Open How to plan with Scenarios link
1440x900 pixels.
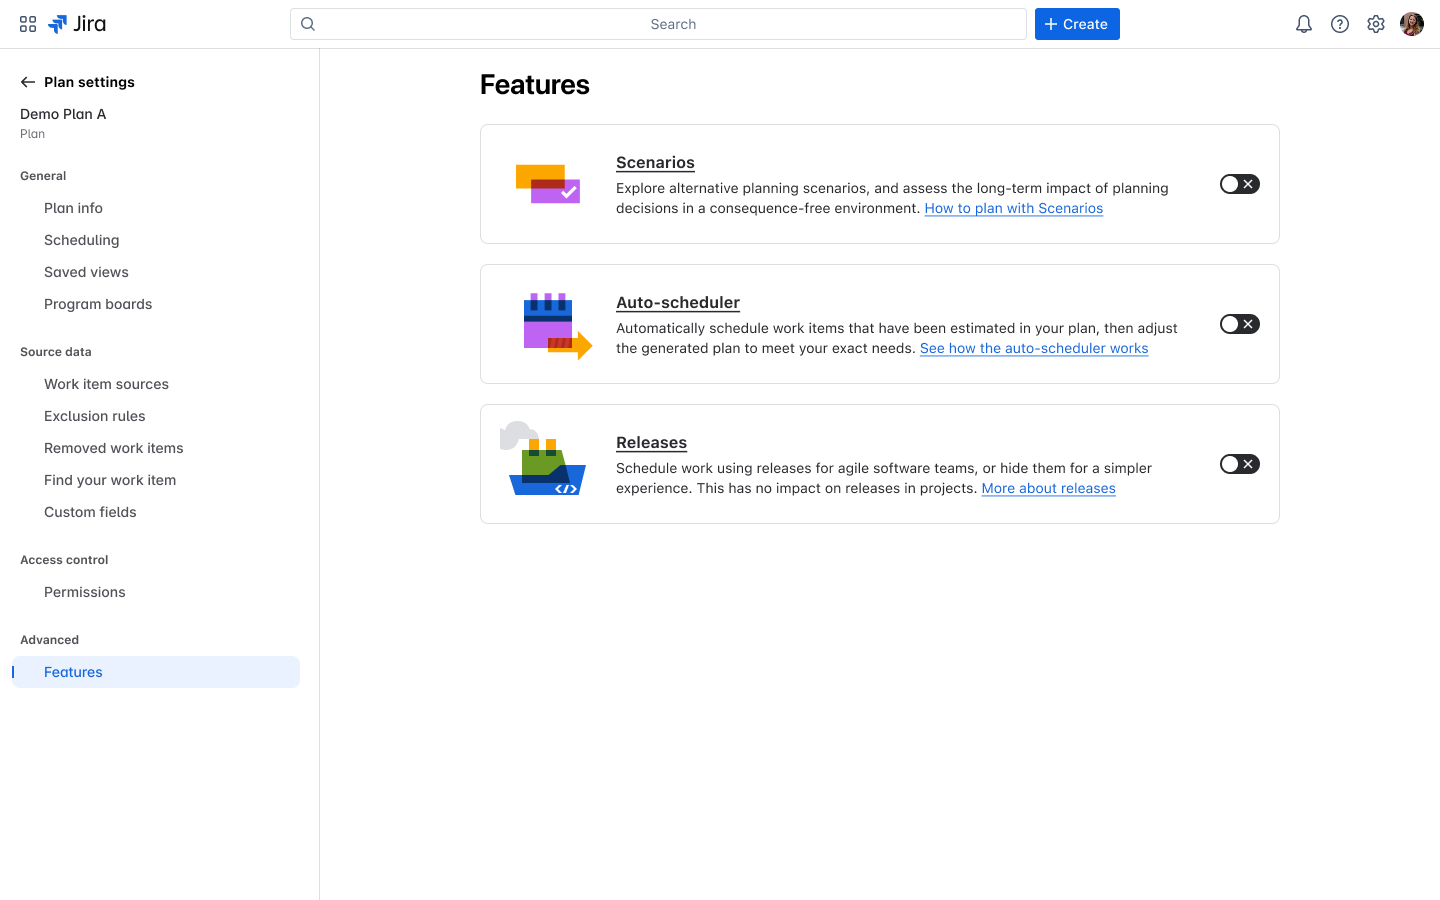click(1013, 208)
